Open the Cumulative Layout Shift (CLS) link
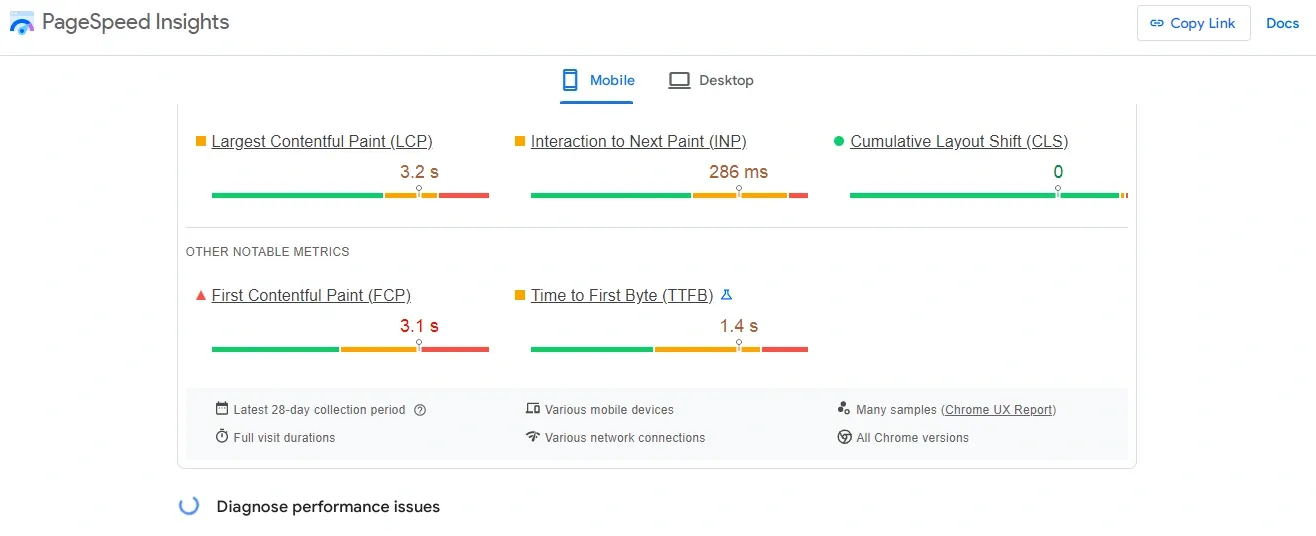Viewport: 1316px width, 536px height. click(x=959, y=142)
